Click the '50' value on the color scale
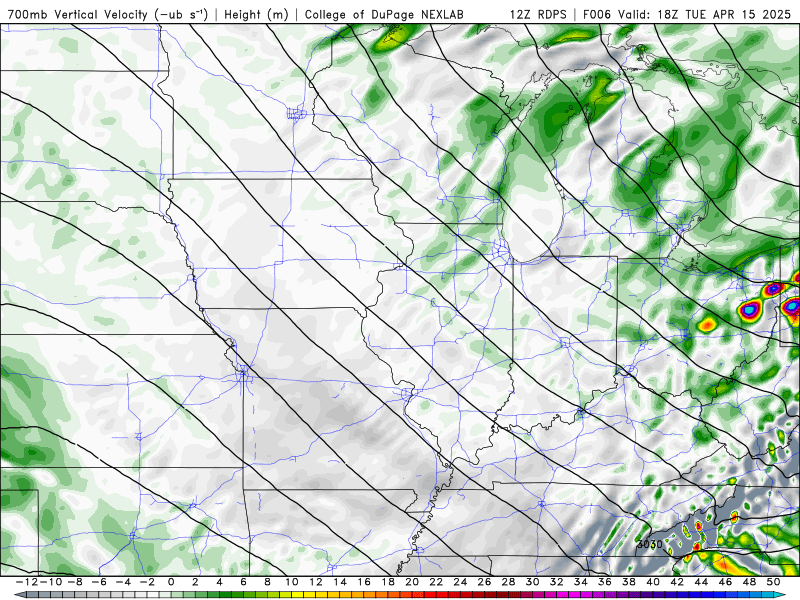This screenshot has width=800, height=600. pyautogui.click(x=773, y=582)
